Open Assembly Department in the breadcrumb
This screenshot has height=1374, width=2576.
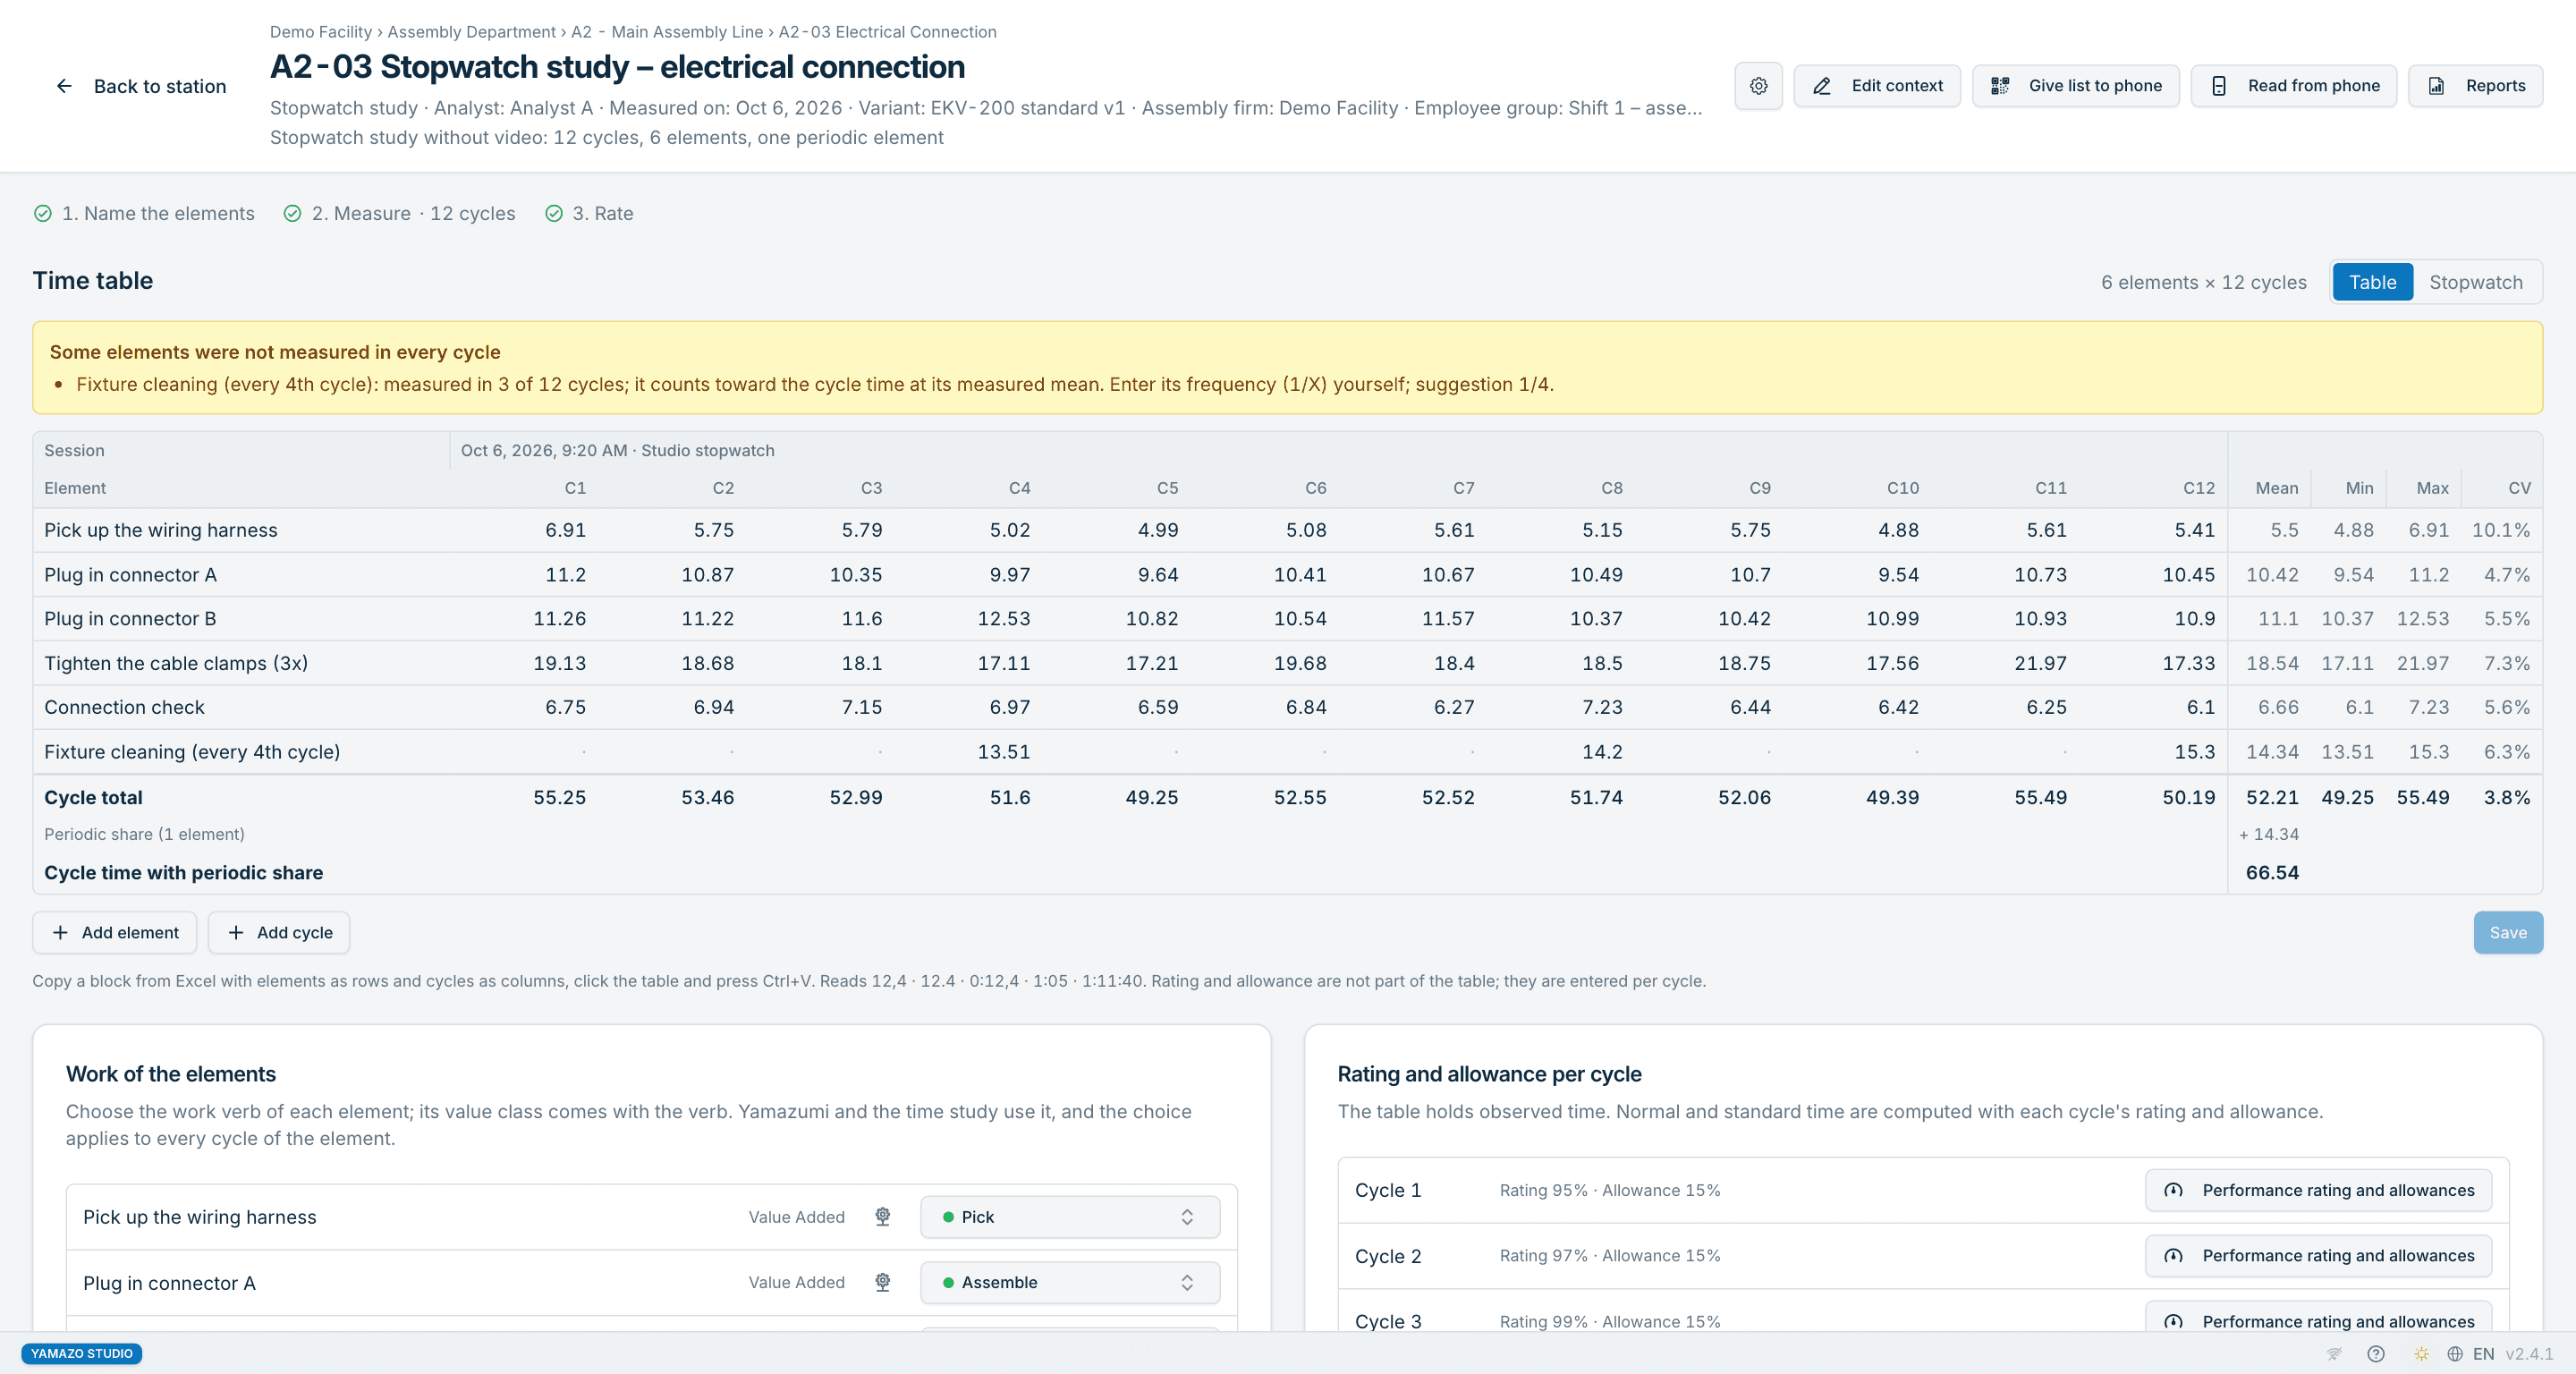tap(471, 32)
